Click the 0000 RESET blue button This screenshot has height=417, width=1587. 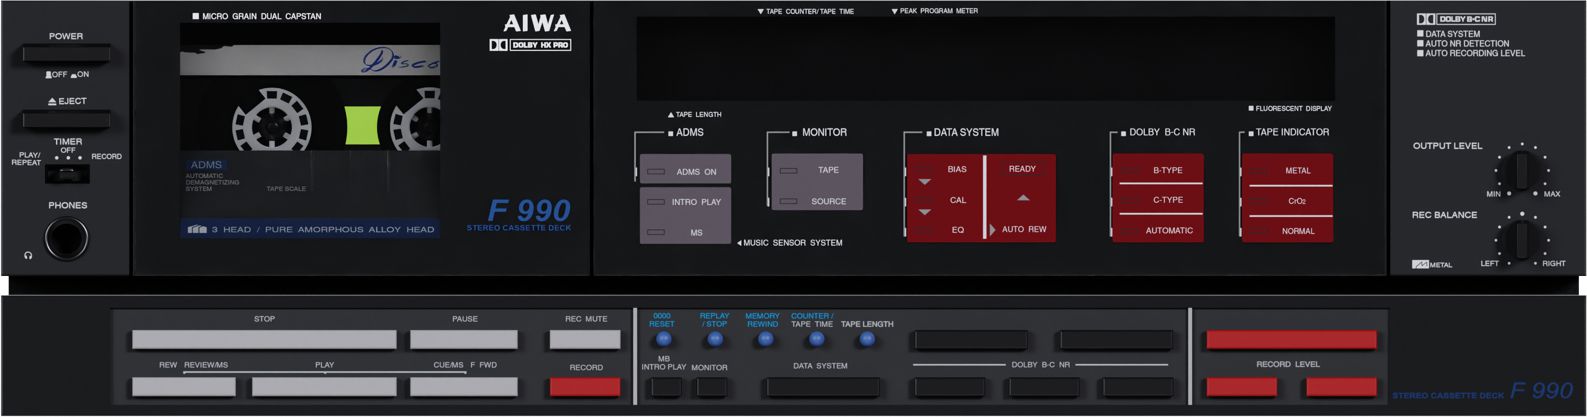pyautogui.click(x=662, y=339)
